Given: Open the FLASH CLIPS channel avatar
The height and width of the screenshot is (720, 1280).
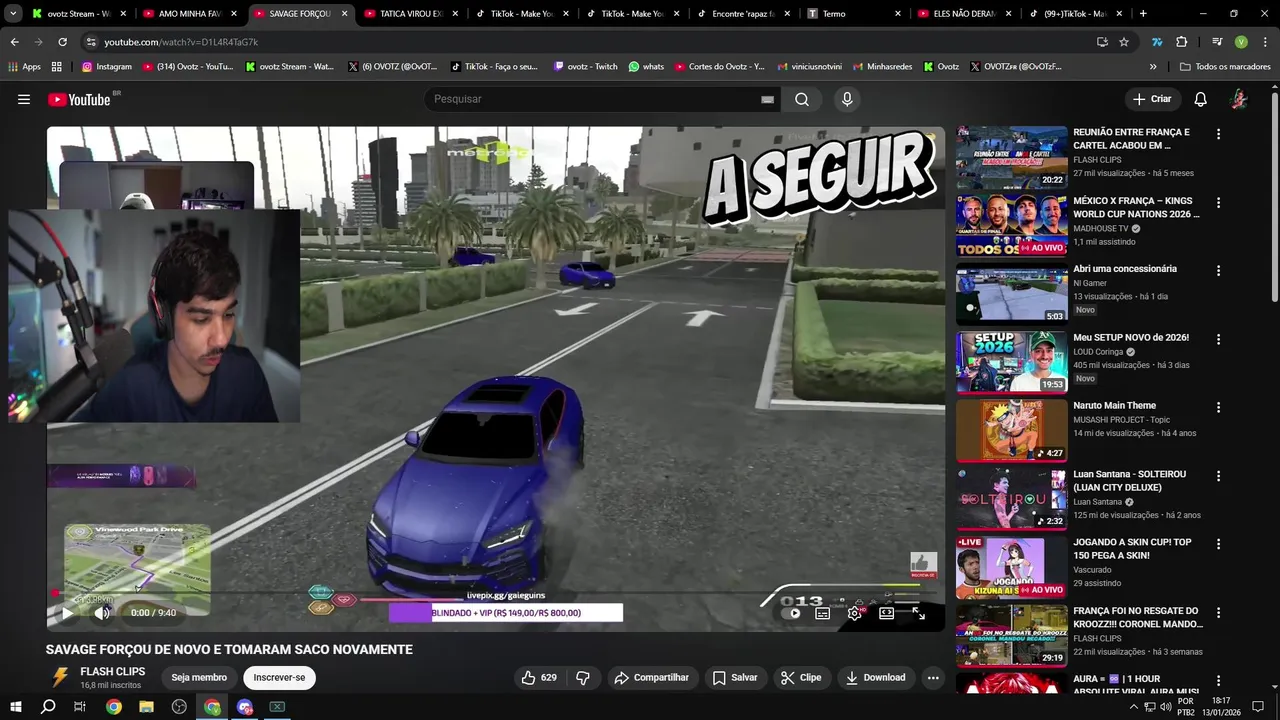Looking at the screenshot, I should [x=60, y=677].
